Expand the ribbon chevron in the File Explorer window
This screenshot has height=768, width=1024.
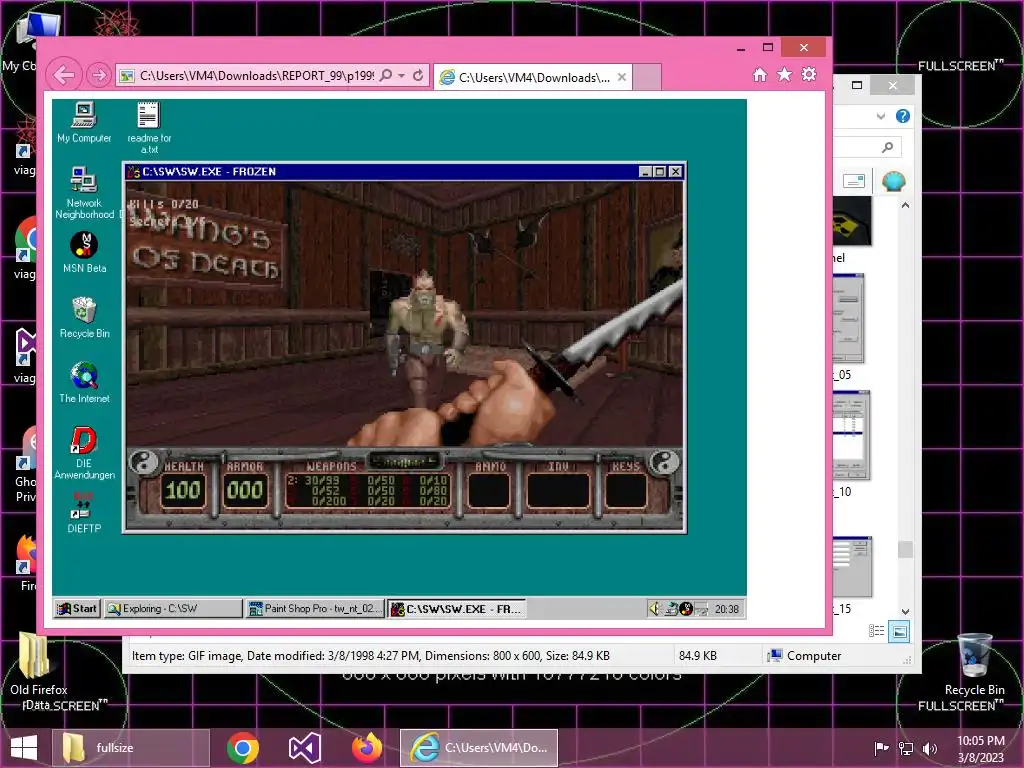881,116
